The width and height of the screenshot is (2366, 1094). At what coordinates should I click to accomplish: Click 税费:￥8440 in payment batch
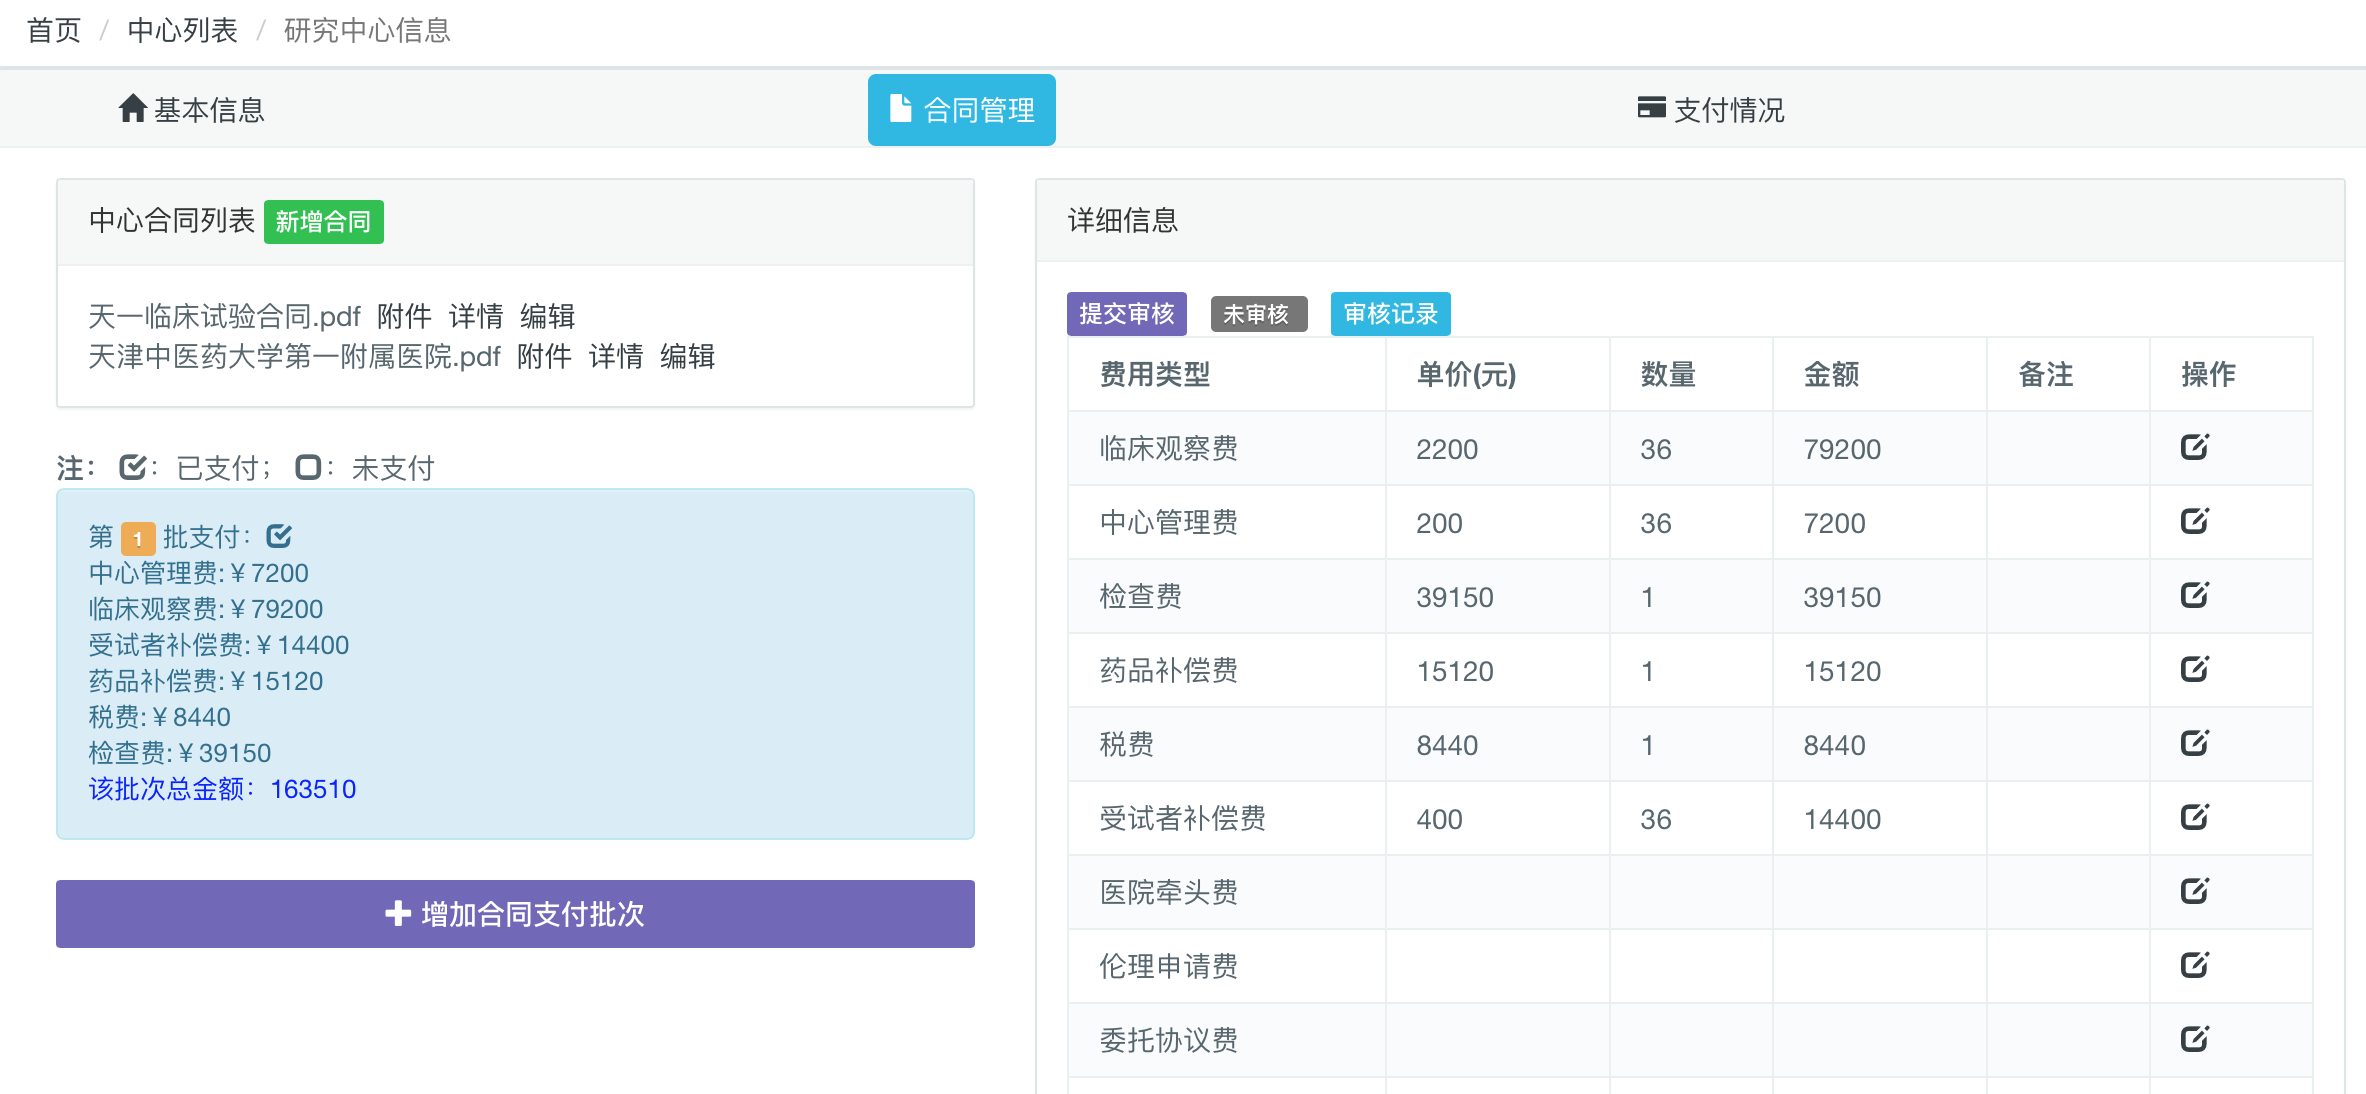(x=159, y=717)
